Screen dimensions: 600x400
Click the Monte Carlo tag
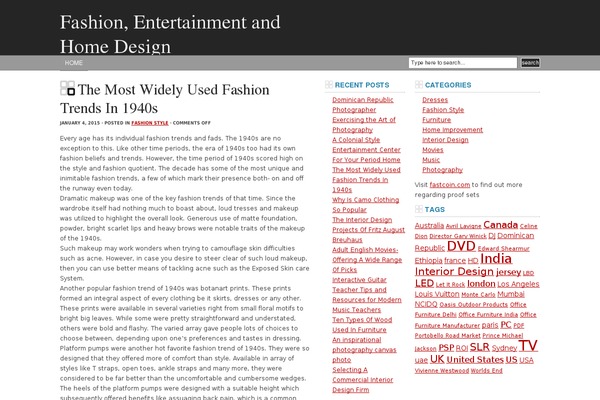tap(478, 295)
